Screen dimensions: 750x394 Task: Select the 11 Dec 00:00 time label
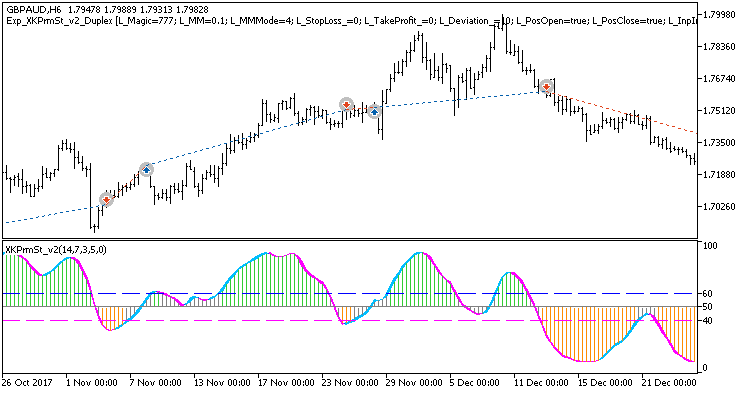pyautogui.click(x=540, y=383)
